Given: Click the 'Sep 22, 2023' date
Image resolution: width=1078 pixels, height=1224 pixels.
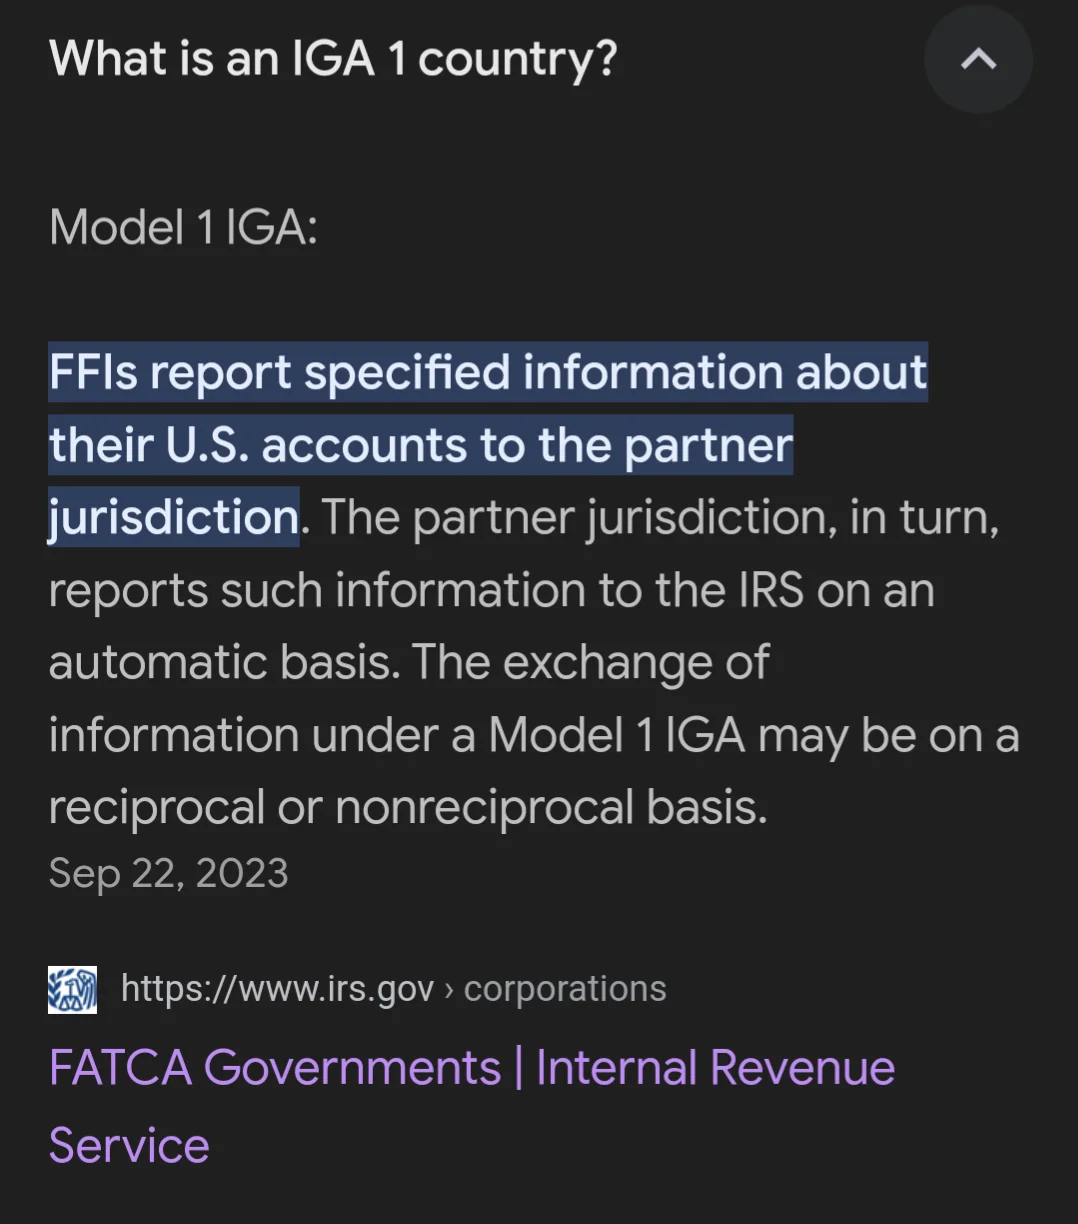Looking at the screenshot, I should pos(168,873).
